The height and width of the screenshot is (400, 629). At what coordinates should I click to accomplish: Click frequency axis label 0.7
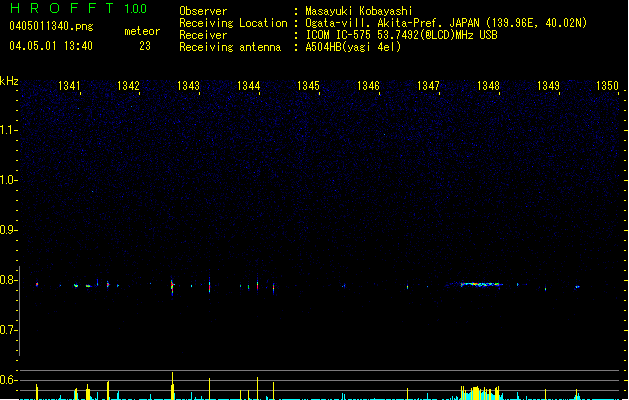coord(9,330)
